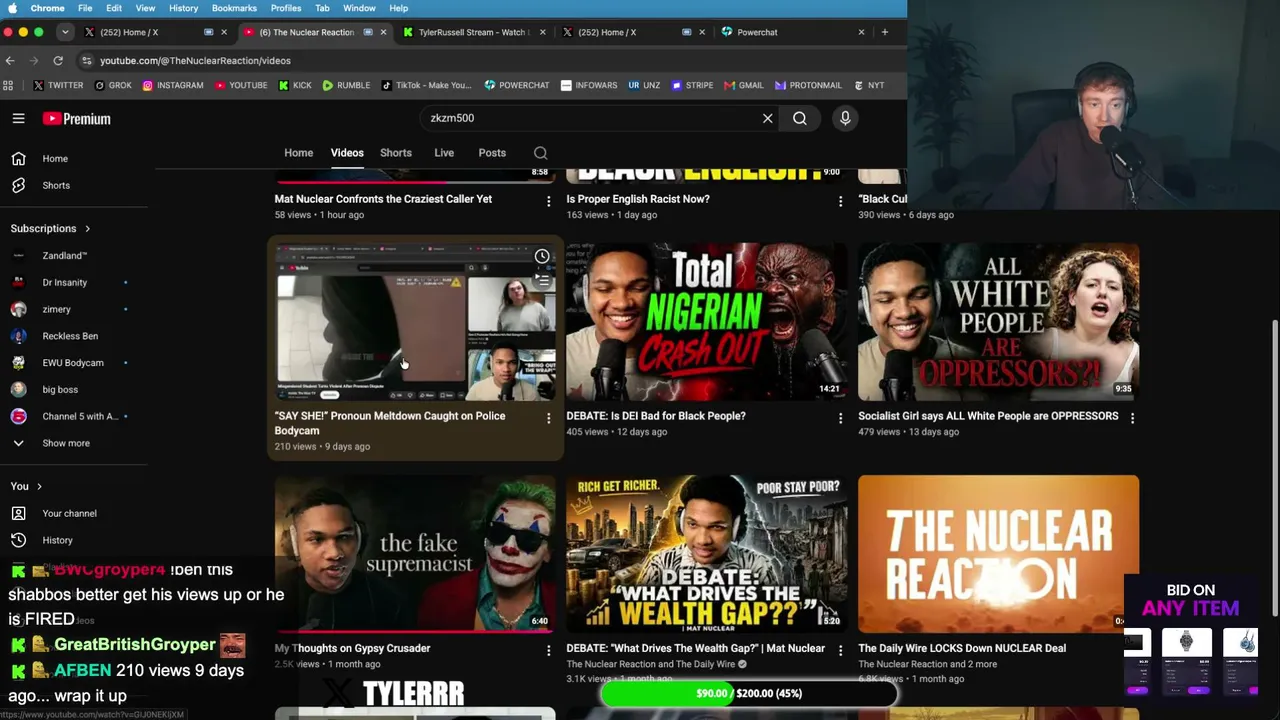The height and width of the screenshot is (720, 1280).
Task: Search within channel using the magnifier icon
Action: [x=540, y=153]
